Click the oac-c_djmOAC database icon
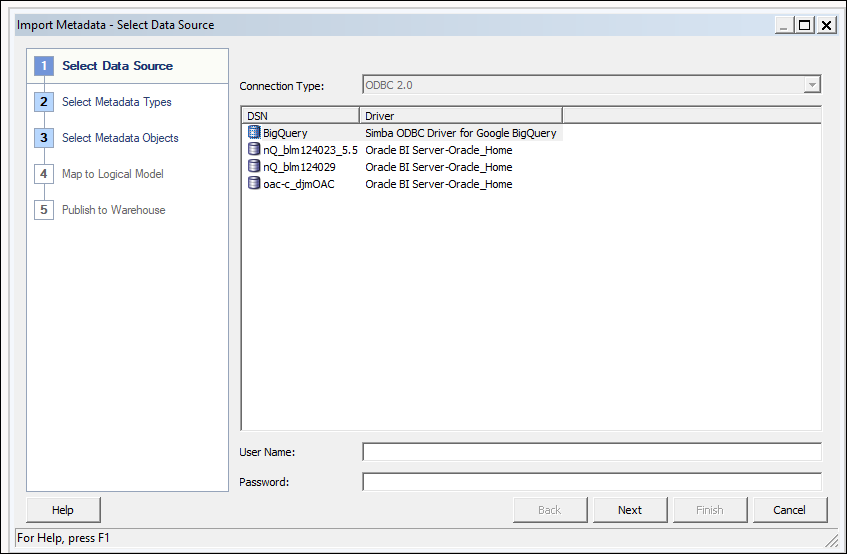The height and width of the screenshot is (554, 847). click(254, 183)
